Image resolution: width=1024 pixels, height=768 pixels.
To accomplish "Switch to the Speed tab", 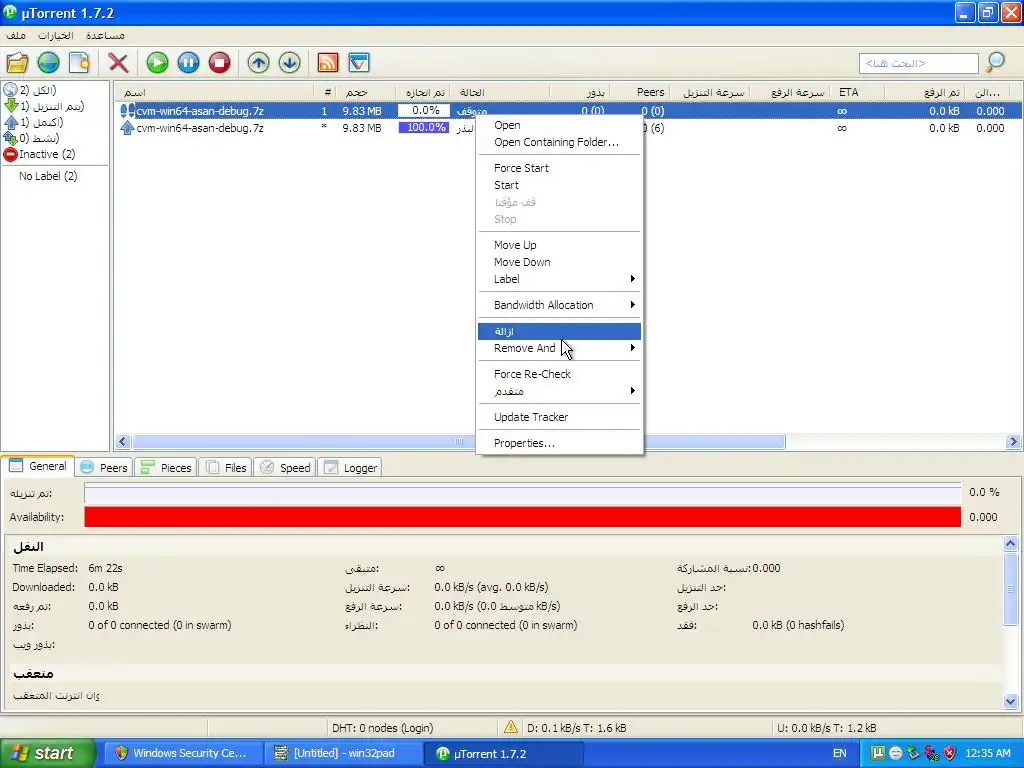I will [285, 468].
